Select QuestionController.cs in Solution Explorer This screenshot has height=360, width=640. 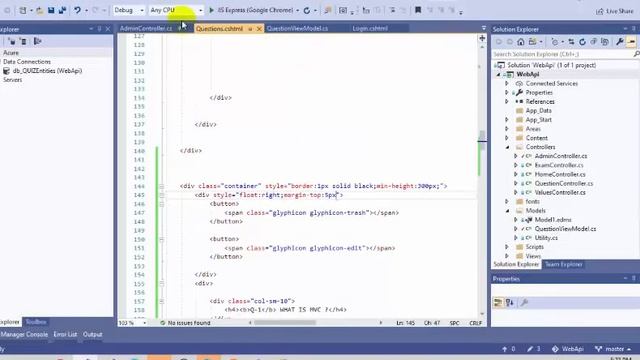pyautogui.click(x=564, y=183)
